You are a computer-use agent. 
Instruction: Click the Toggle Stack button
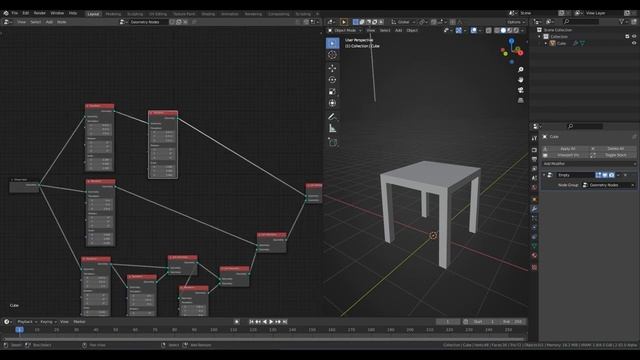[613, 155]
